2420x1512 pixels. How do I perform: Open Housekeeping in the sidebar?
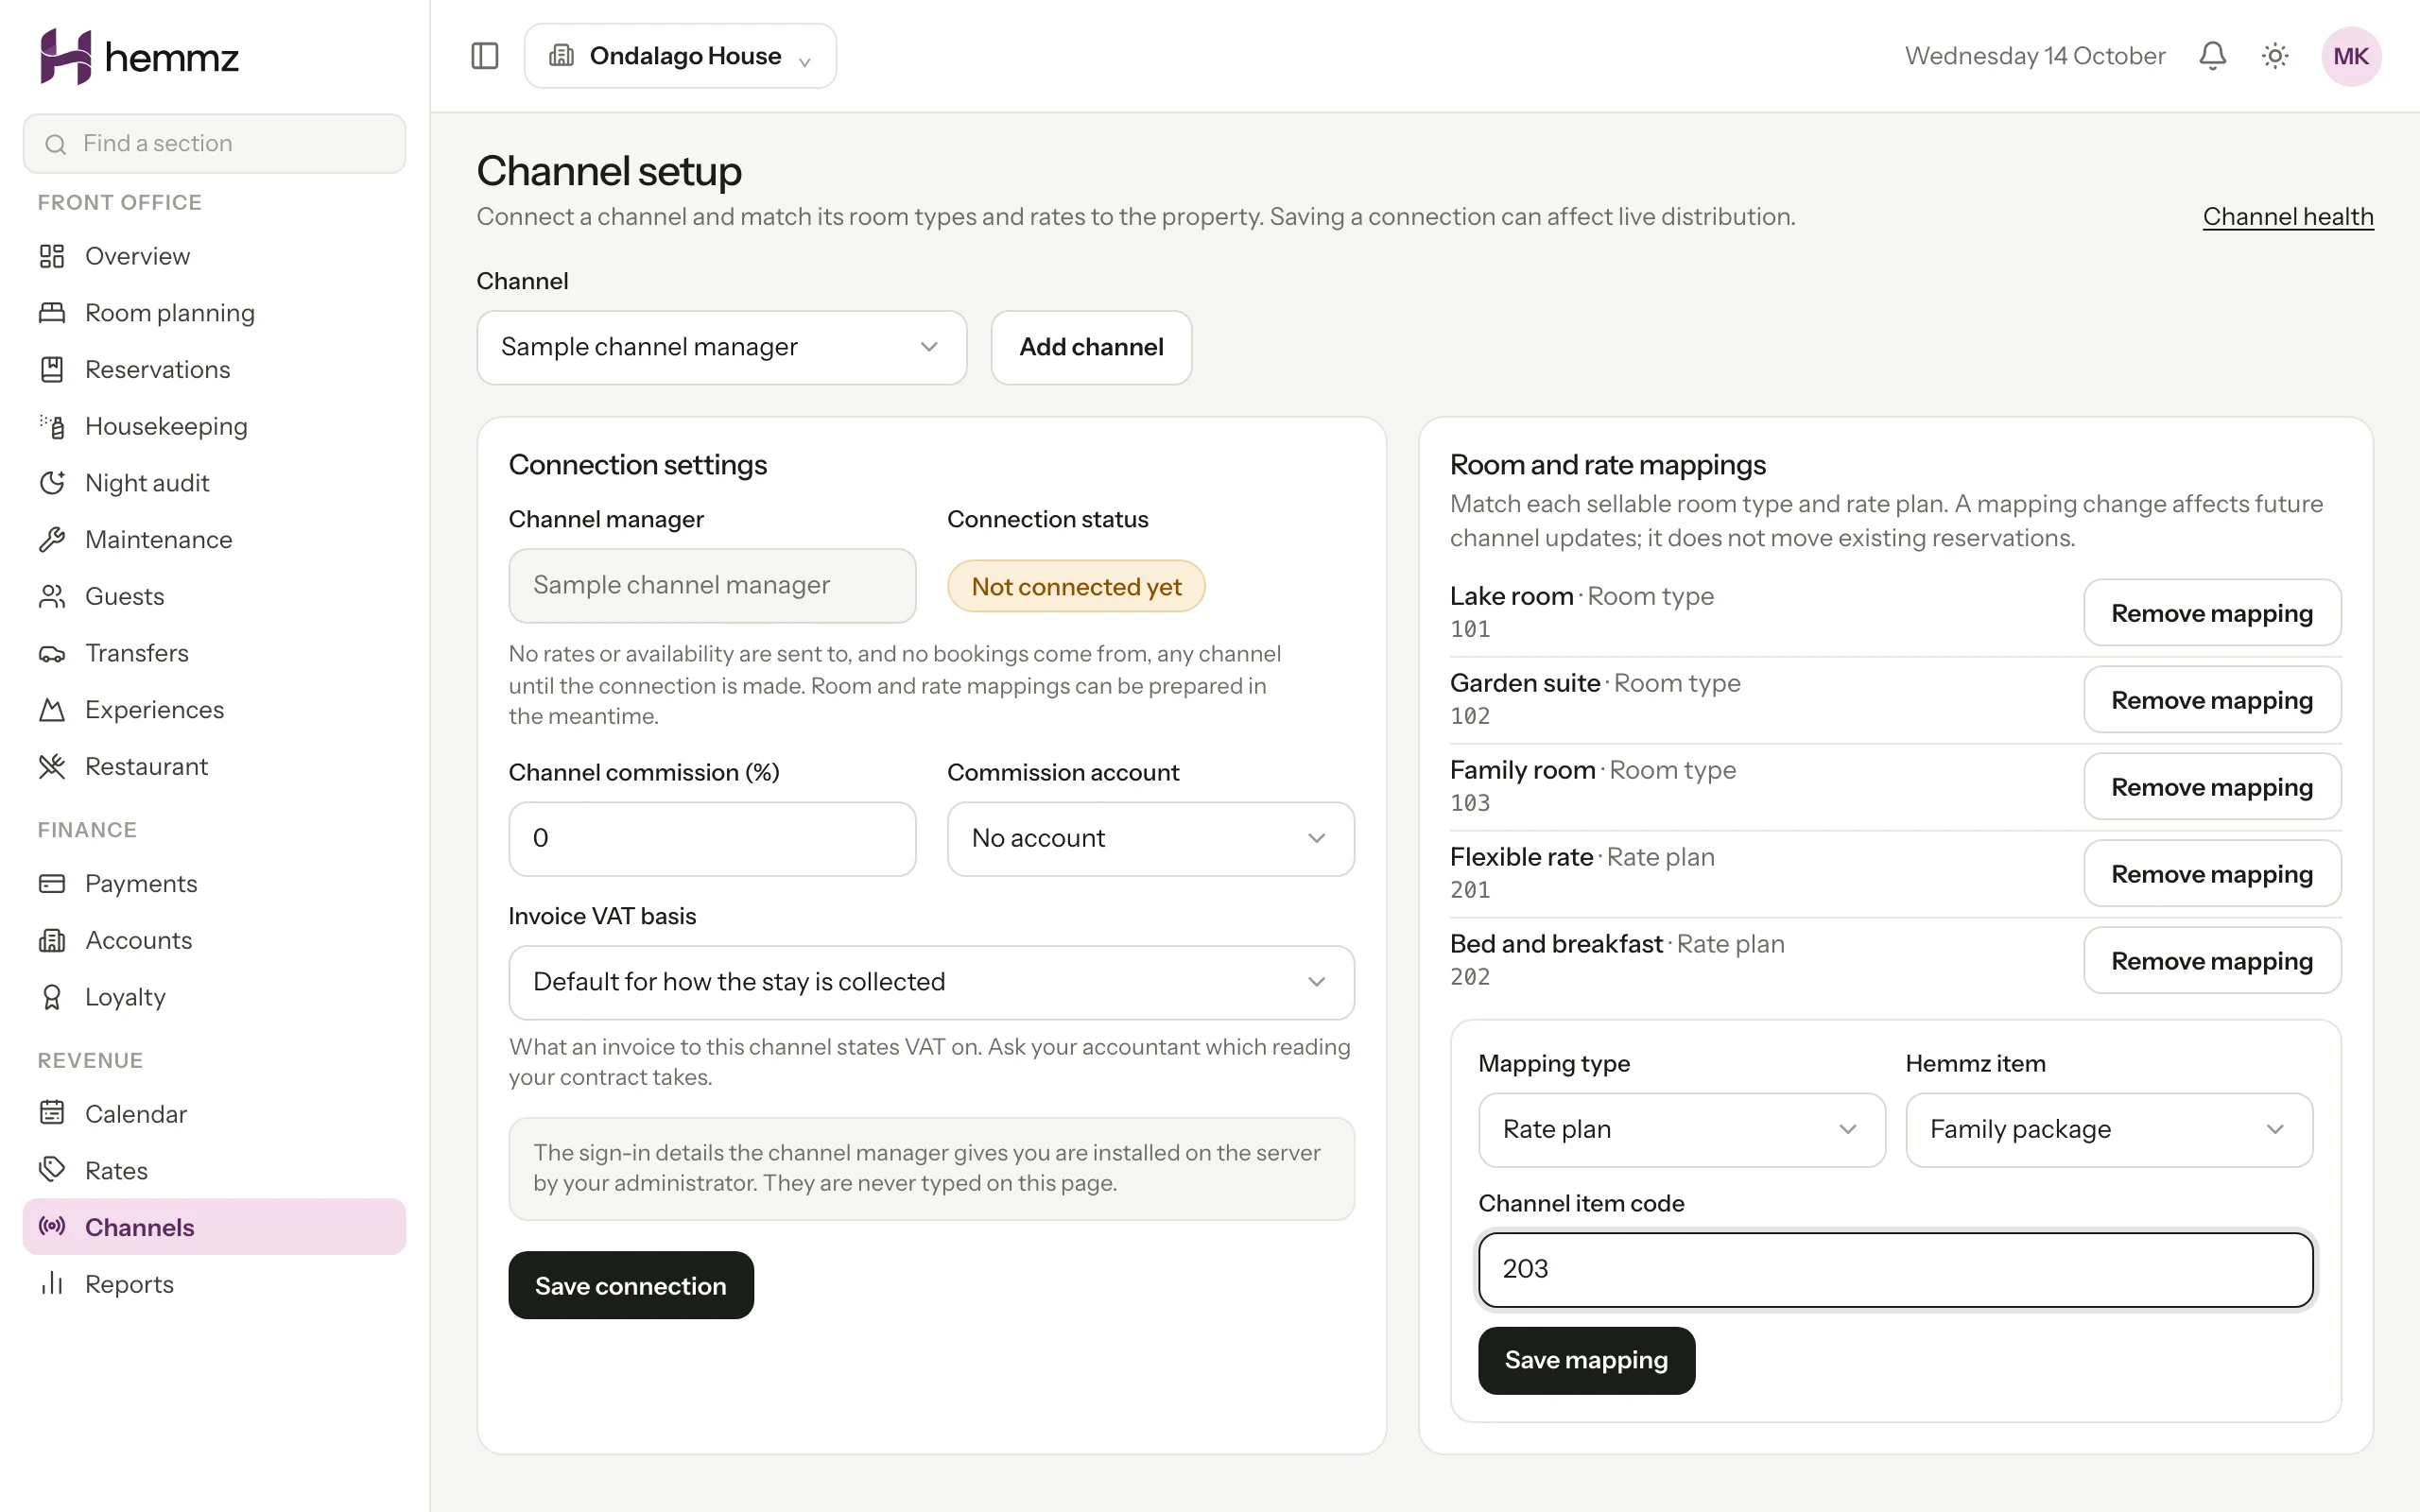pos(214,426)
